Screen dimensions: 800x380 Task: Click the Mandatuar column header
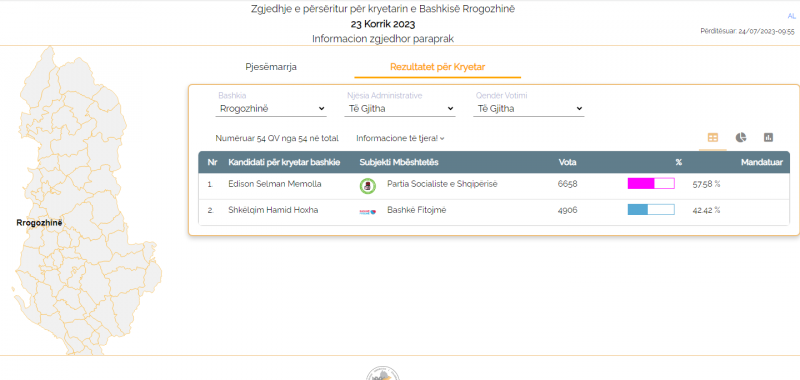pyautogui.click(x=762, y=162)
